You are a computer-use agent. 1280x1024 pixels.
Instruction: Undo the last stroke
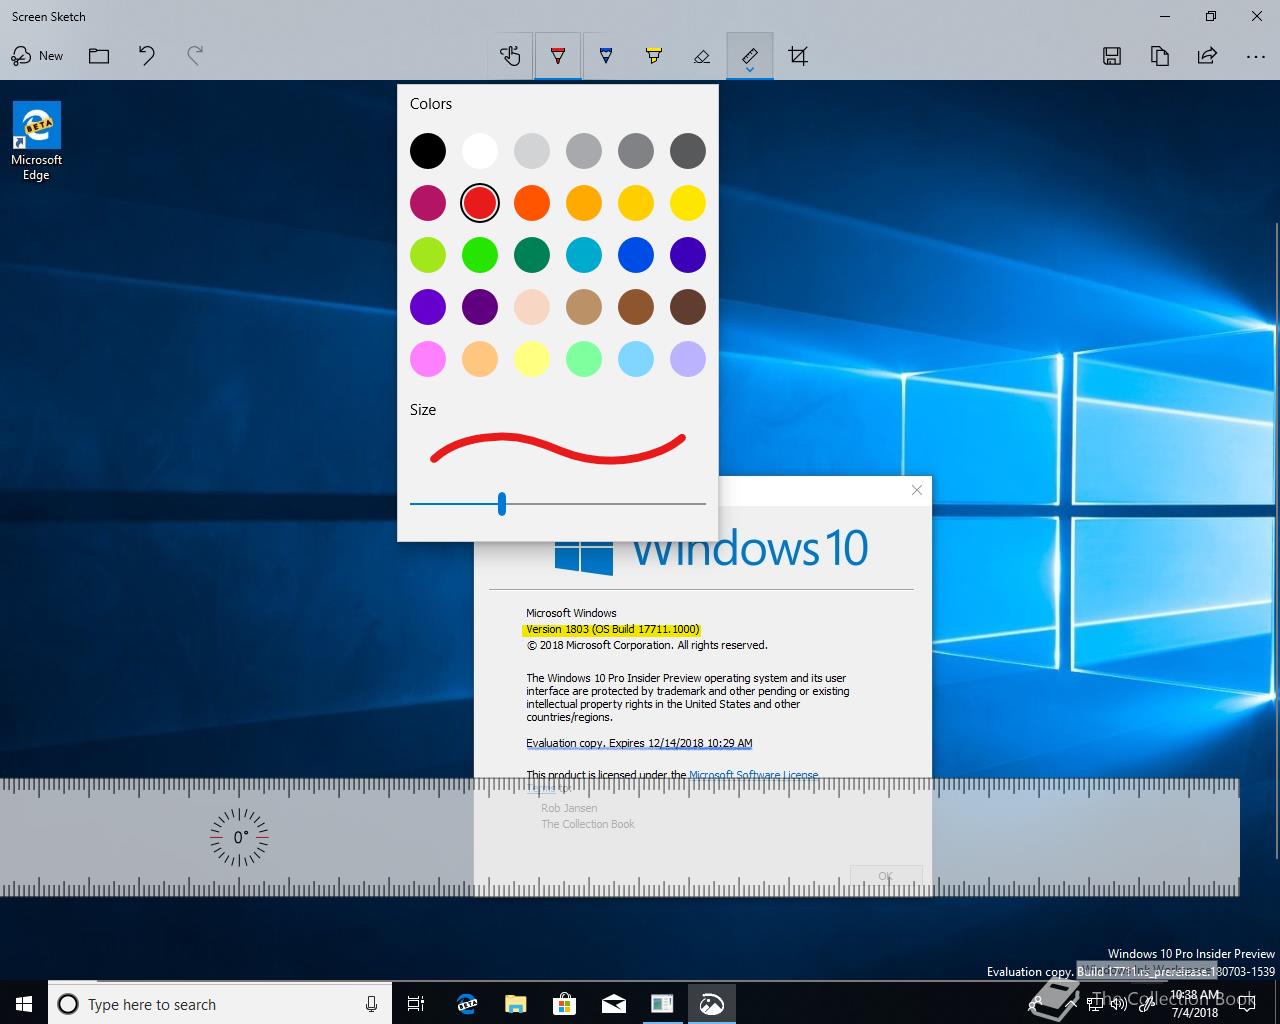147,56
